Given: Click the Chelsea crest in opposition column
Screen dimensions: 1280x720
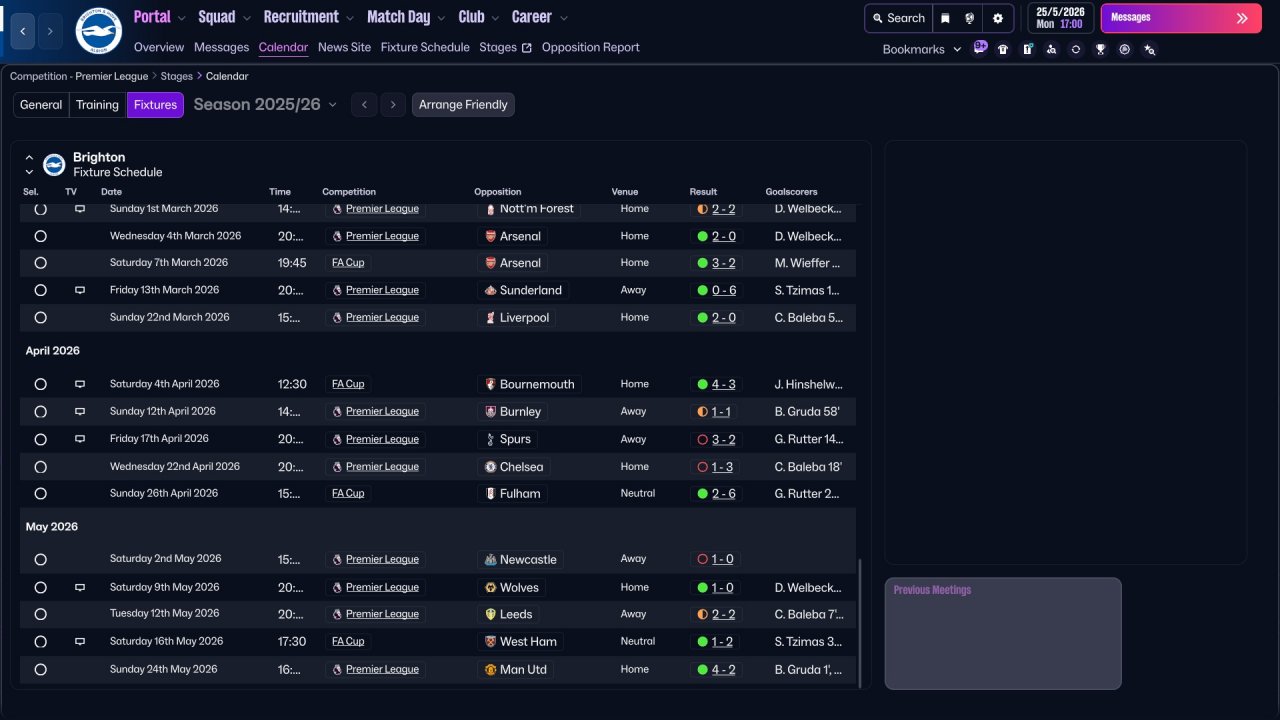Looking at the screenshot, I should coord(490,466).
